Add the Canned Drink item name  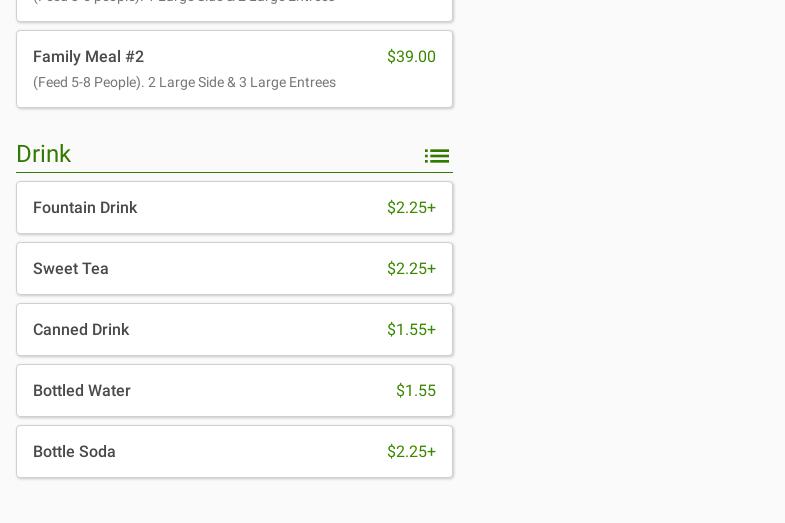click(81, 330)
